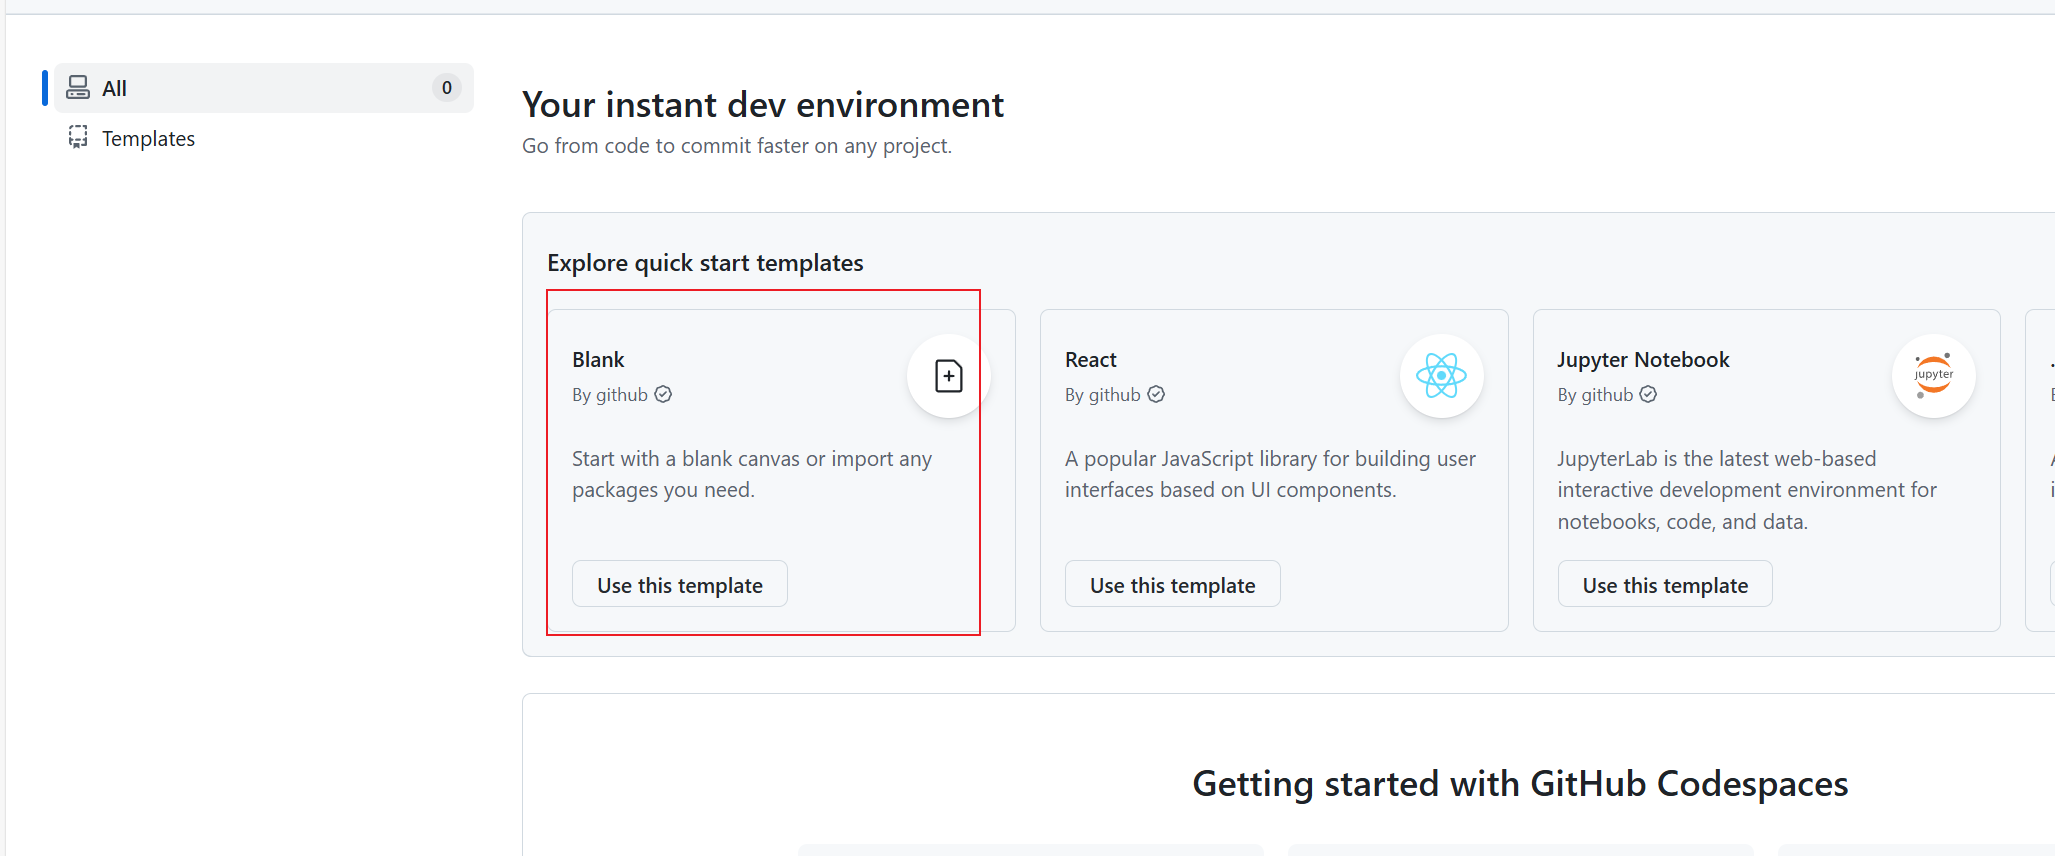Click the Templates sidebar icon

(x=78, y=138)
